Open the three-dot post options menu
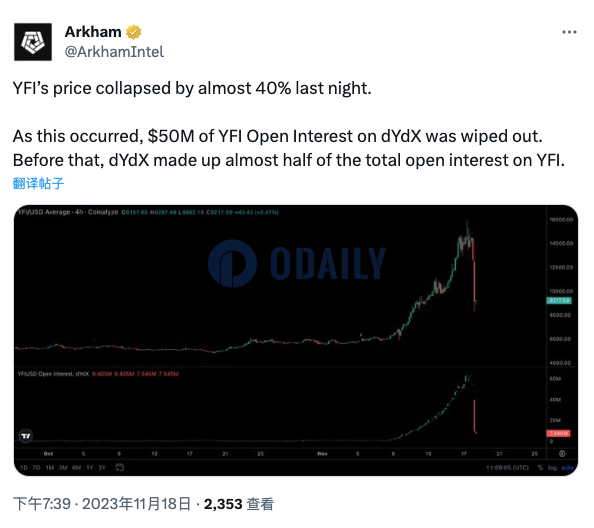 point(569,33)
